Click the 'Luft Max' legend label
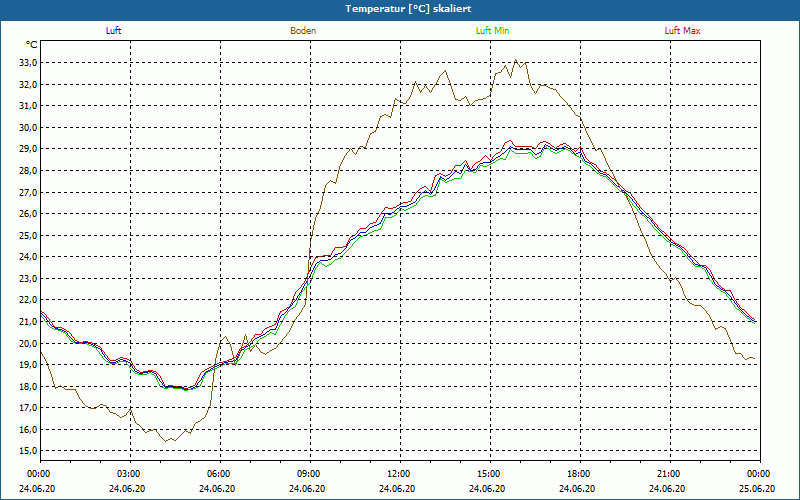800x500 pixels. tap(682, 31)
